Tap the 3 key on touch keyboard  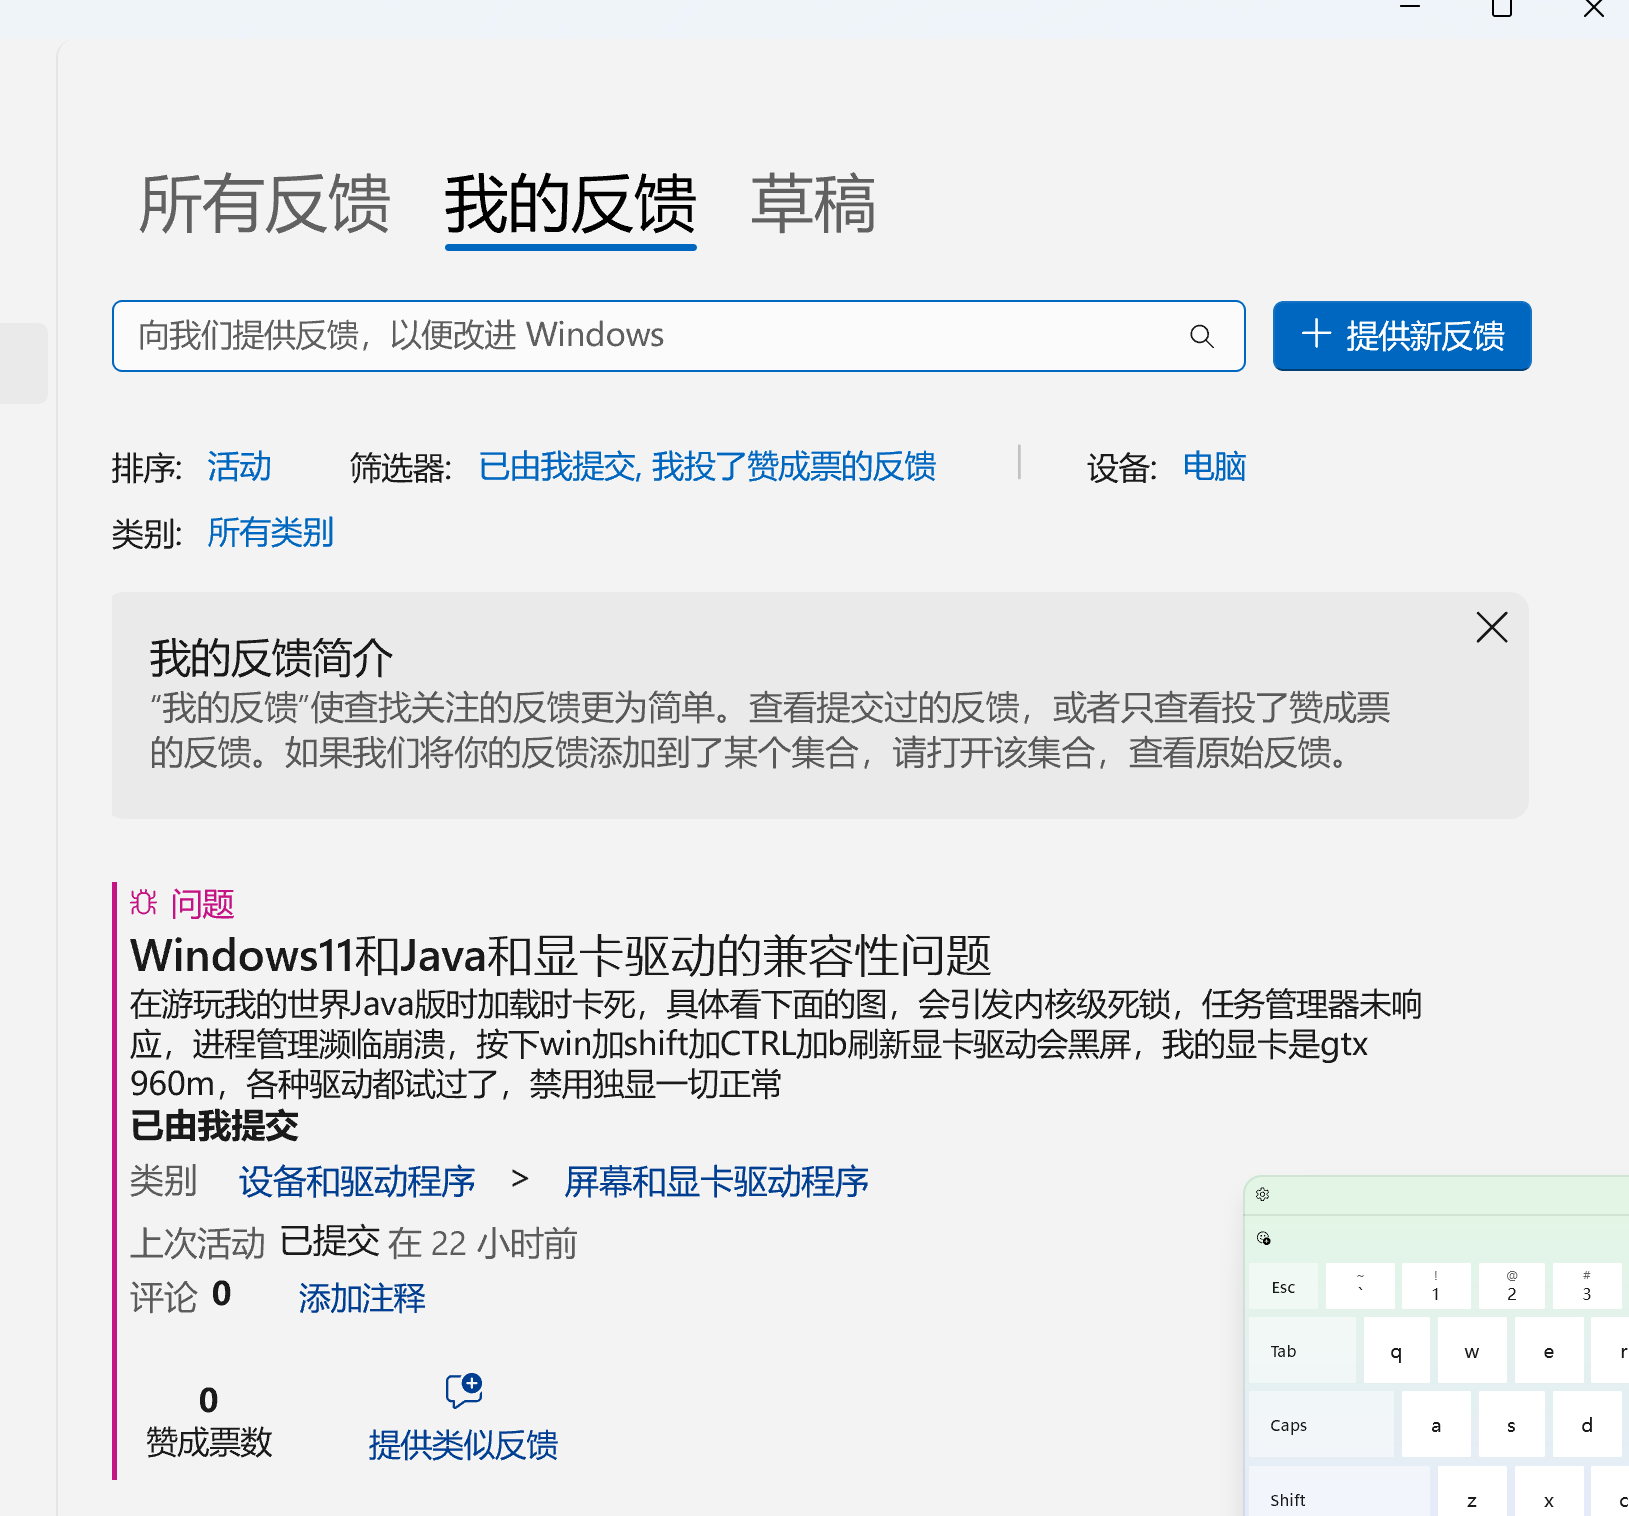(1587, 1287)
